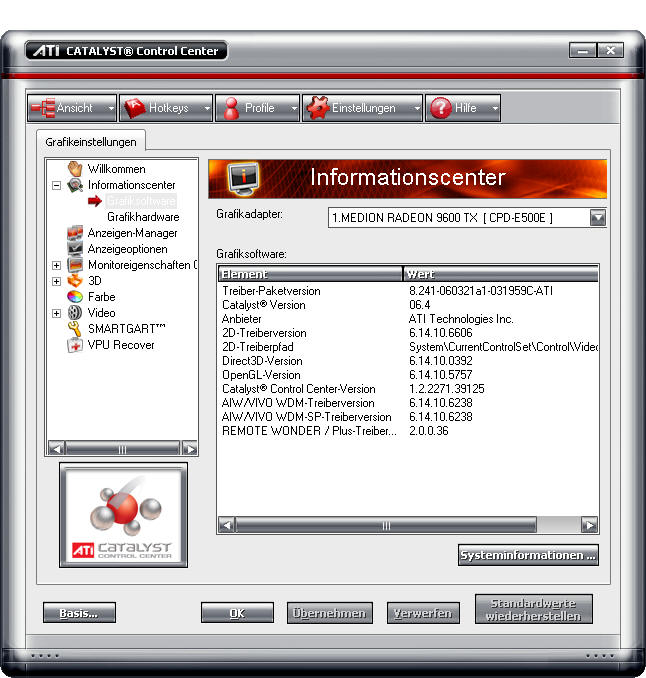The width and height of the screenshot is (646, 678).
Task: Click the Profile person icon
Action: 231,108
